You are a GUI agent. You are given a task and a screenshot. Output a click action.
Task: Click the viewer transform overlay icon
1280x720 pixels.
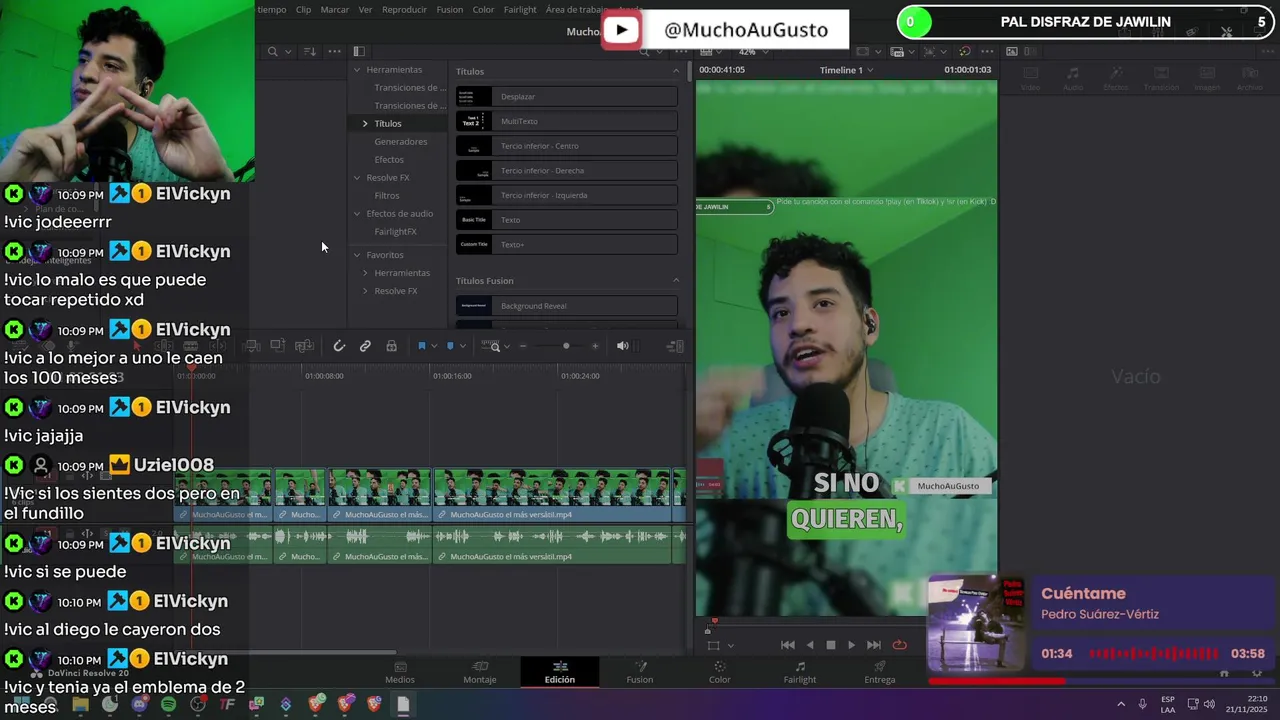(x=713, y=645)
